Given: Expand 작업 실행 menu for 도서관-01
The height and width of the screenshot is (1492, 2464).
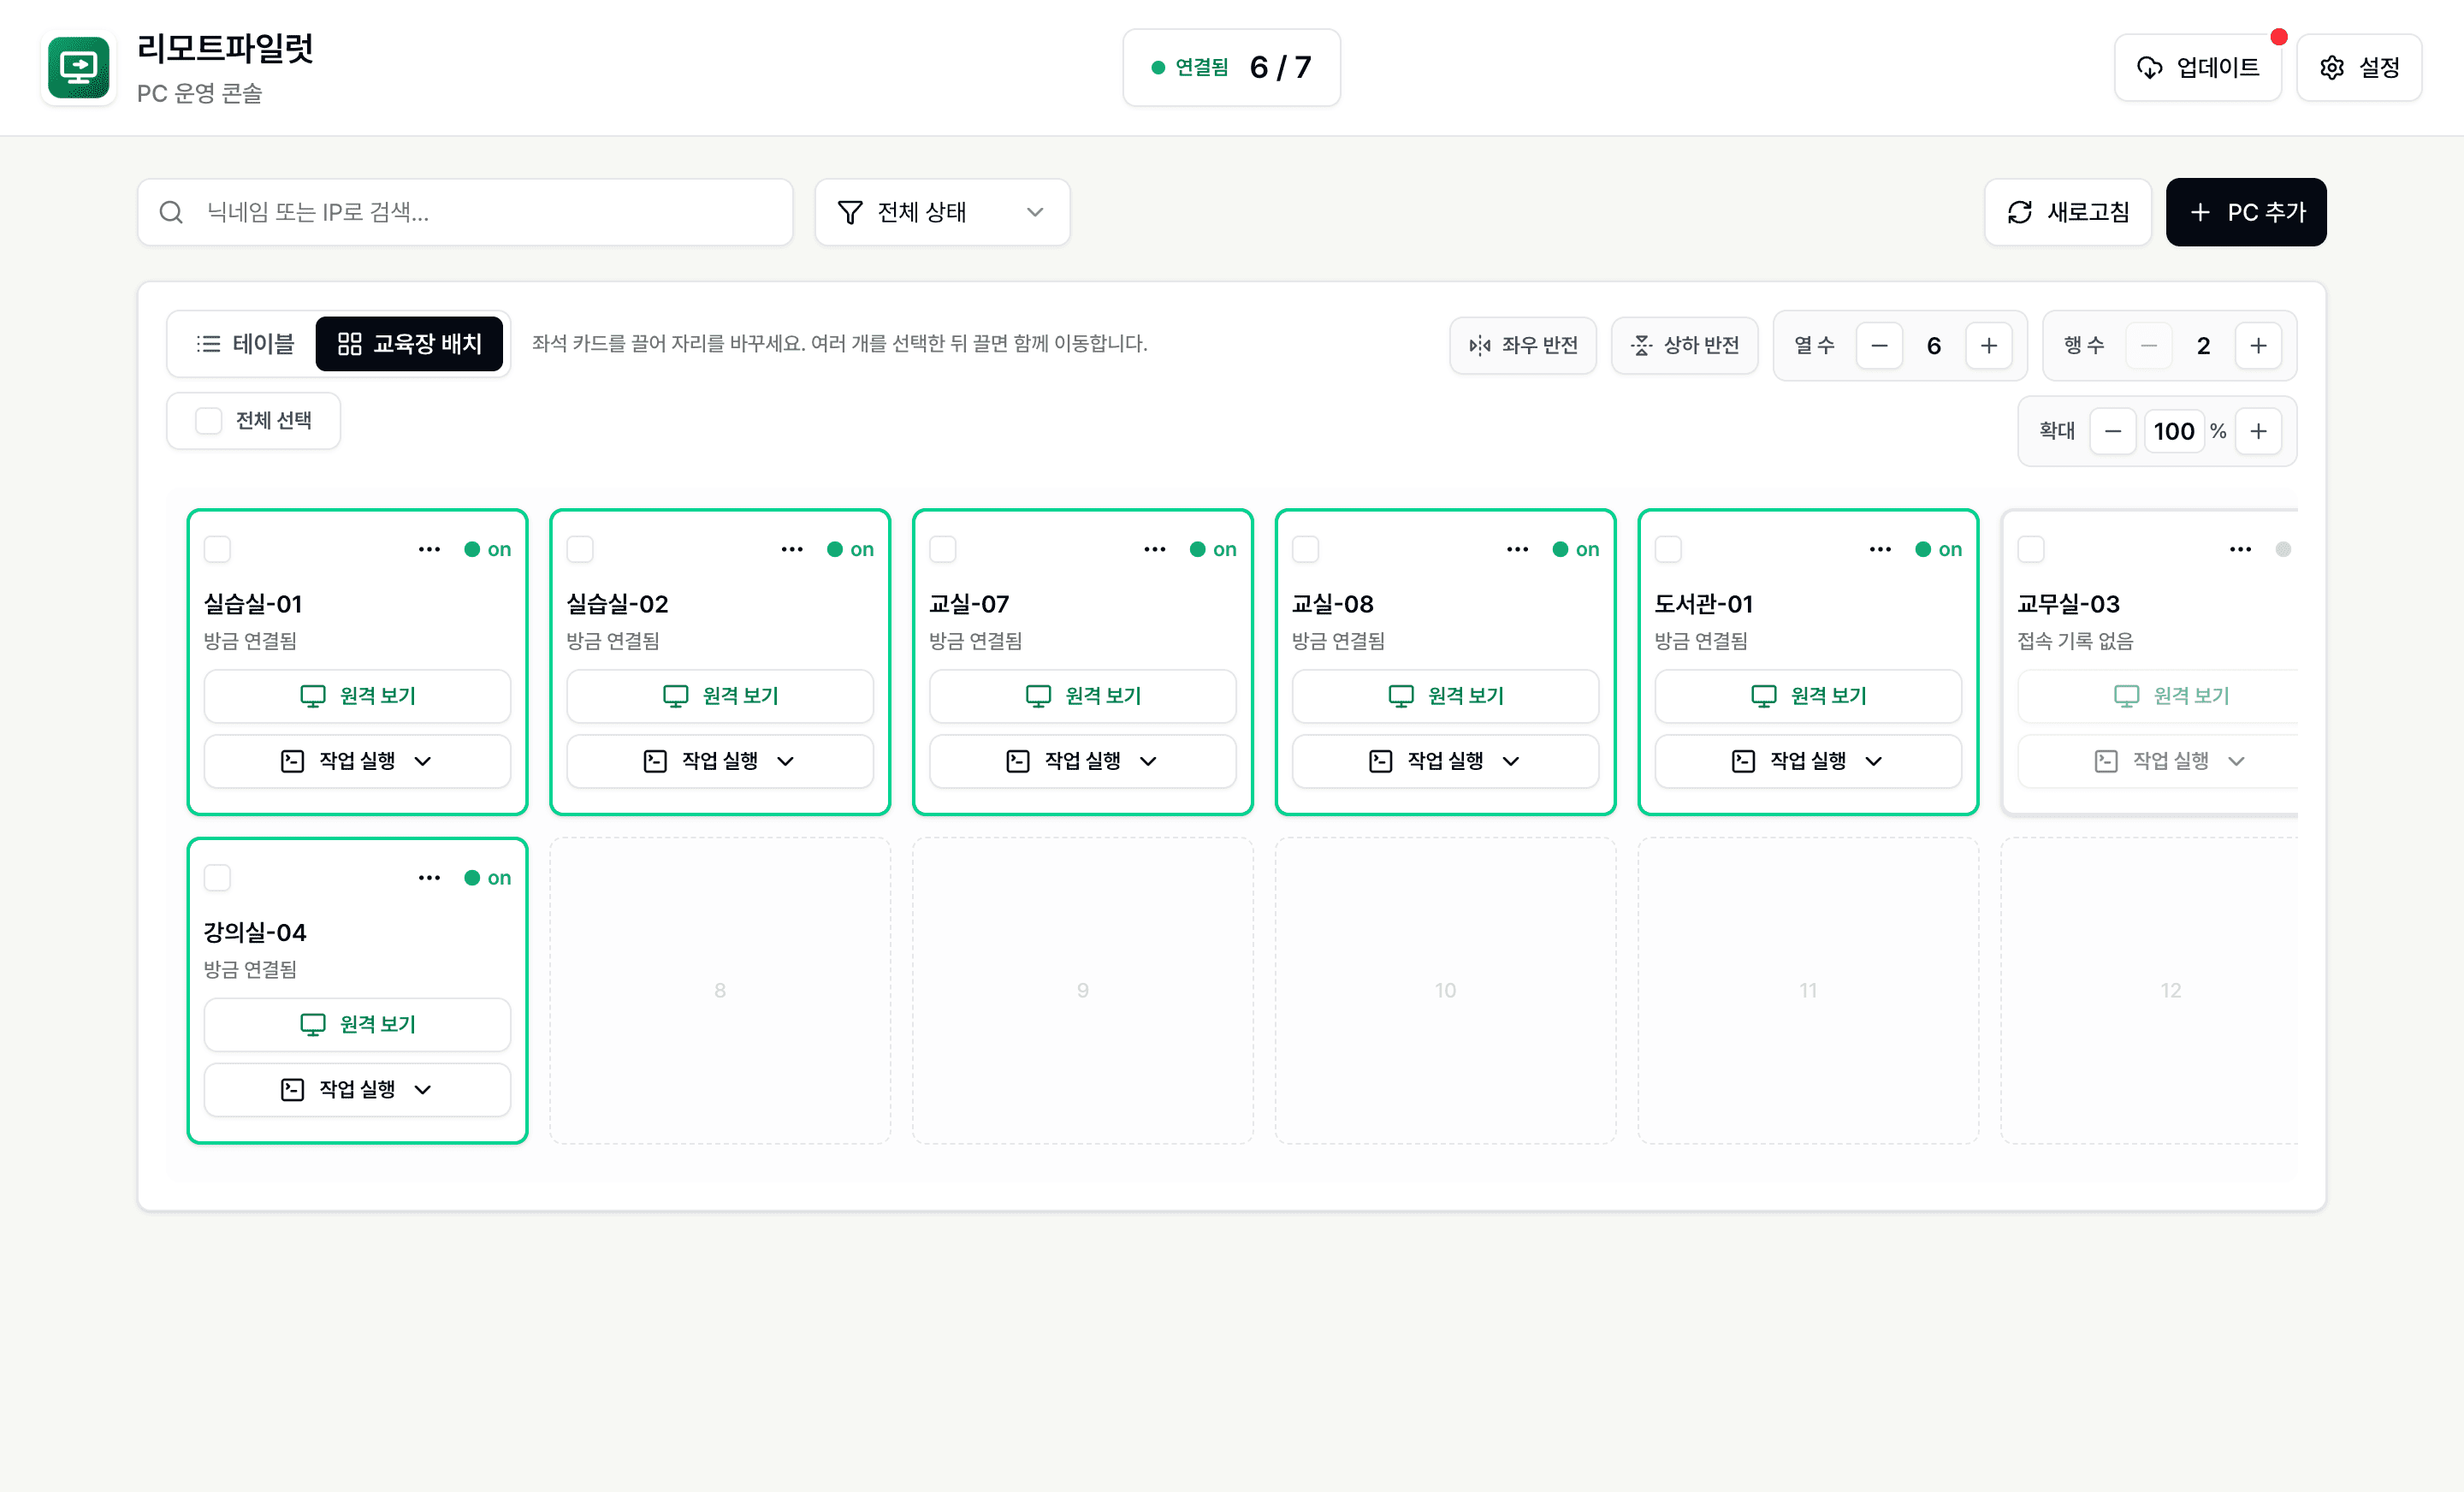Looking at the screenshot, I should 1808,761.
